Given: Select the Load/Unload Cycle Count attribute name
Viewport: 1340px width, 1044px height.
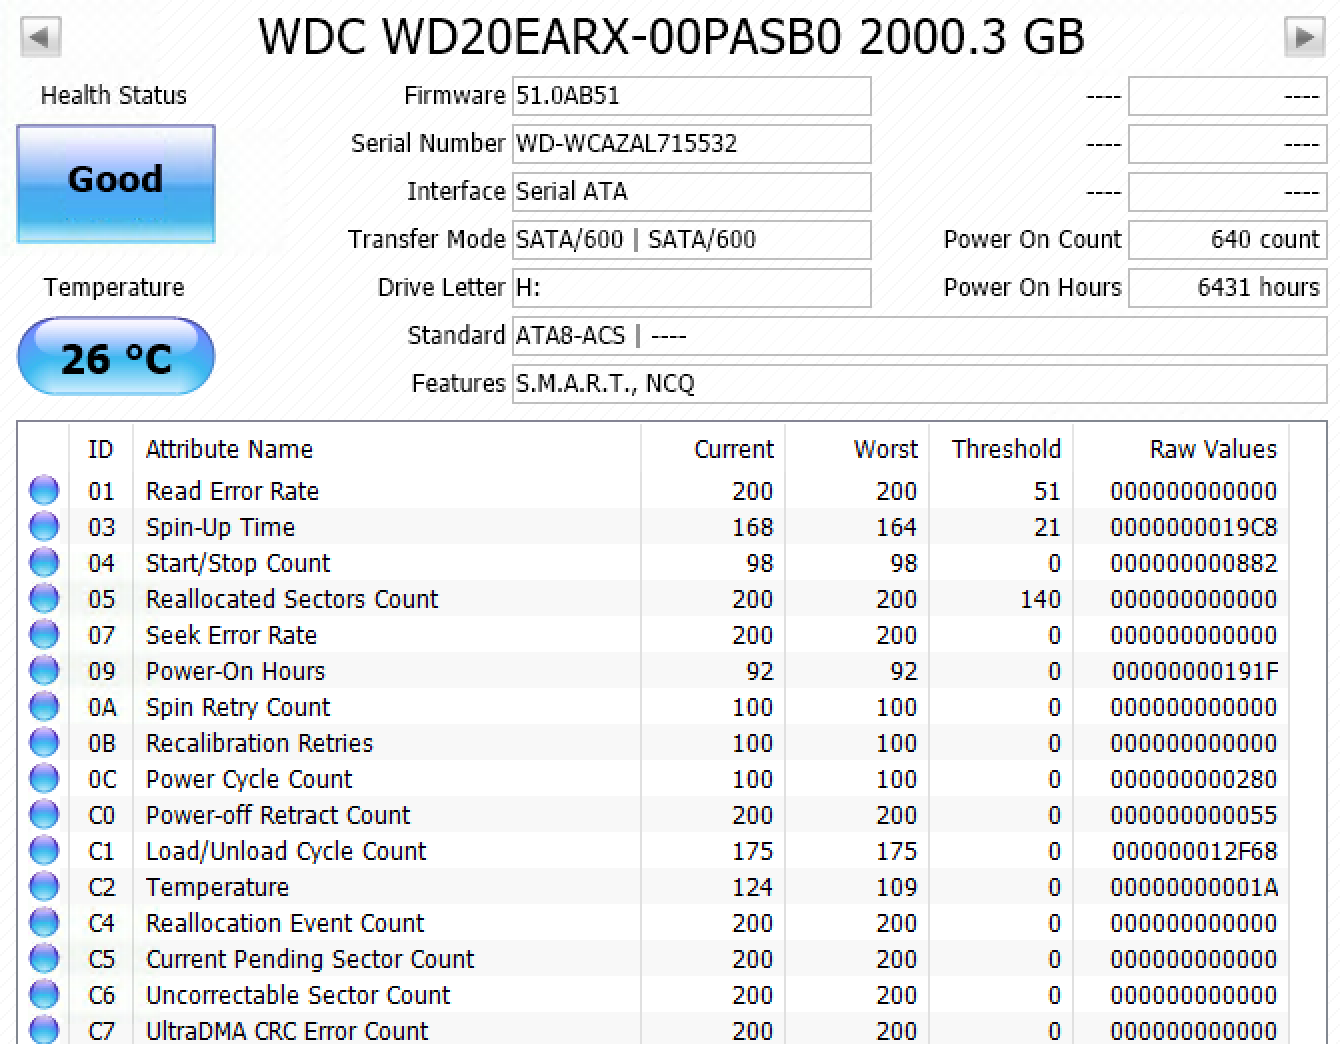Looking at the screenshot, I should pyautogui.click(x=286, y=851).
